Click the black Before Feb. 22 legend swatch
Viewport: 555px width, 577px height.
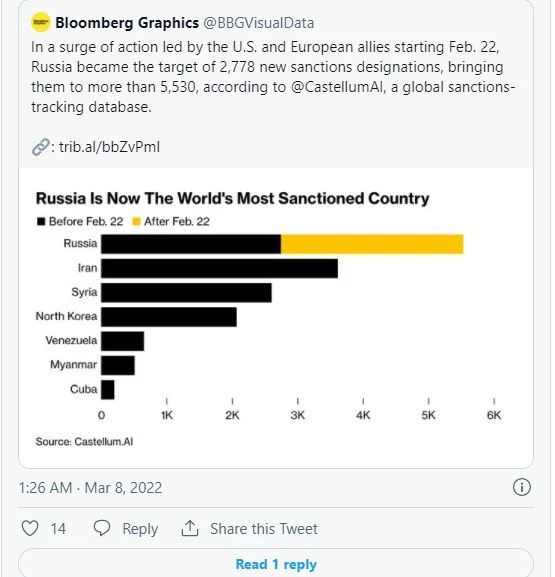pos(41,222)
